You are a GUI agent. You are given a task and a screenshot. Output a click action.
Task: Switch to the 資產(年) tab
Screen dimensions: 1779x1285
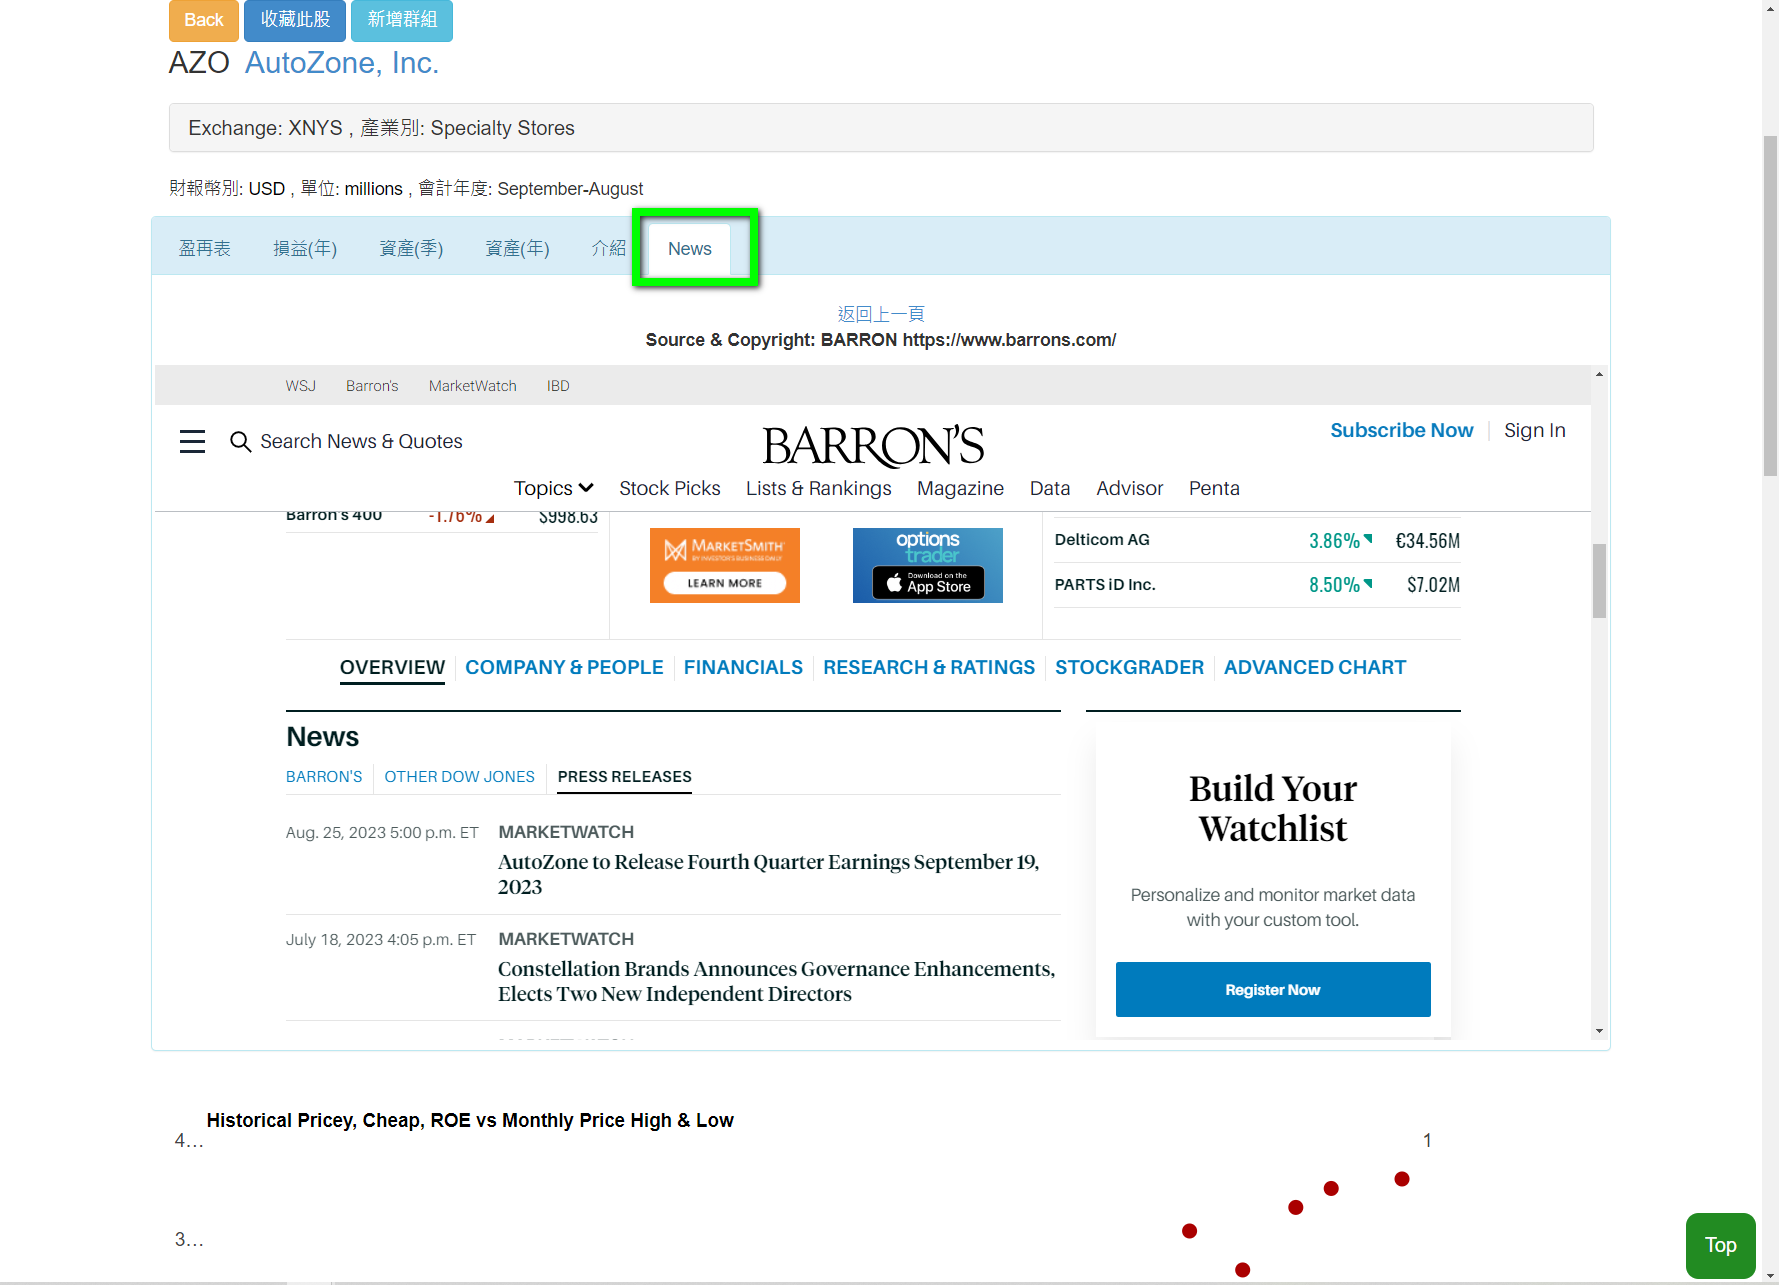pos(517,248)
